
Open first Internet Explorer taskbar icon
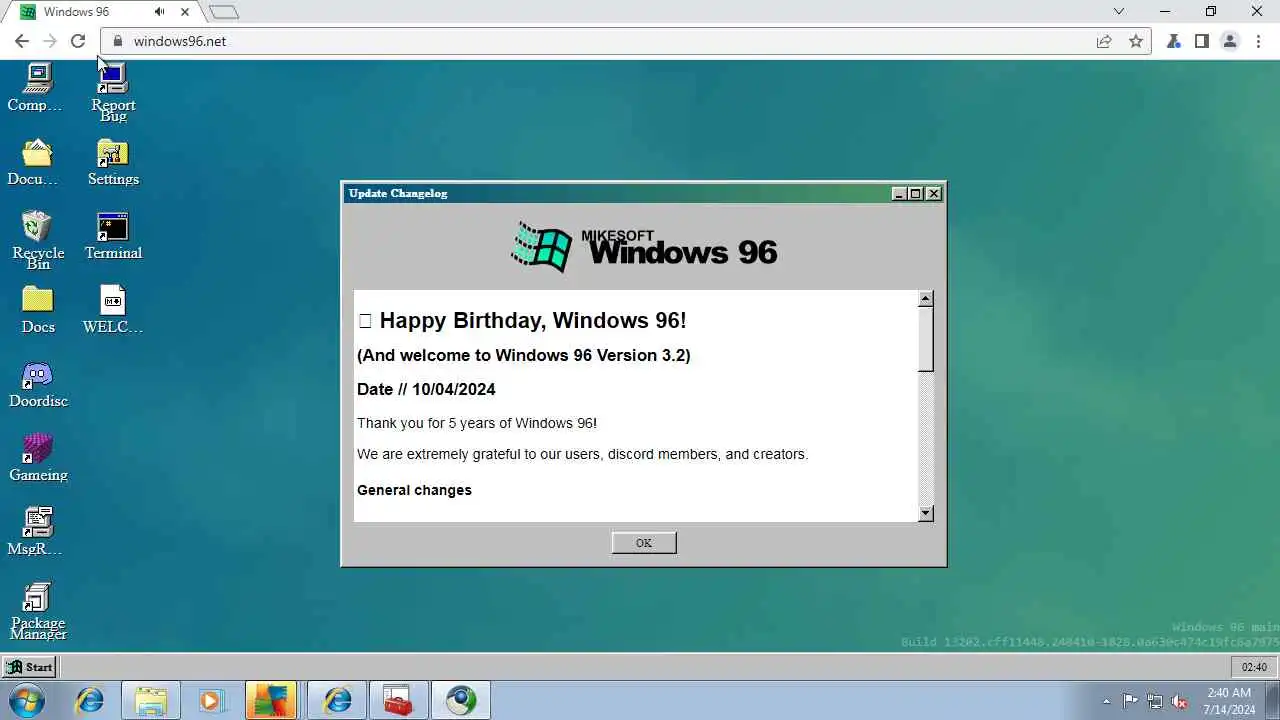tap(90, 700)
